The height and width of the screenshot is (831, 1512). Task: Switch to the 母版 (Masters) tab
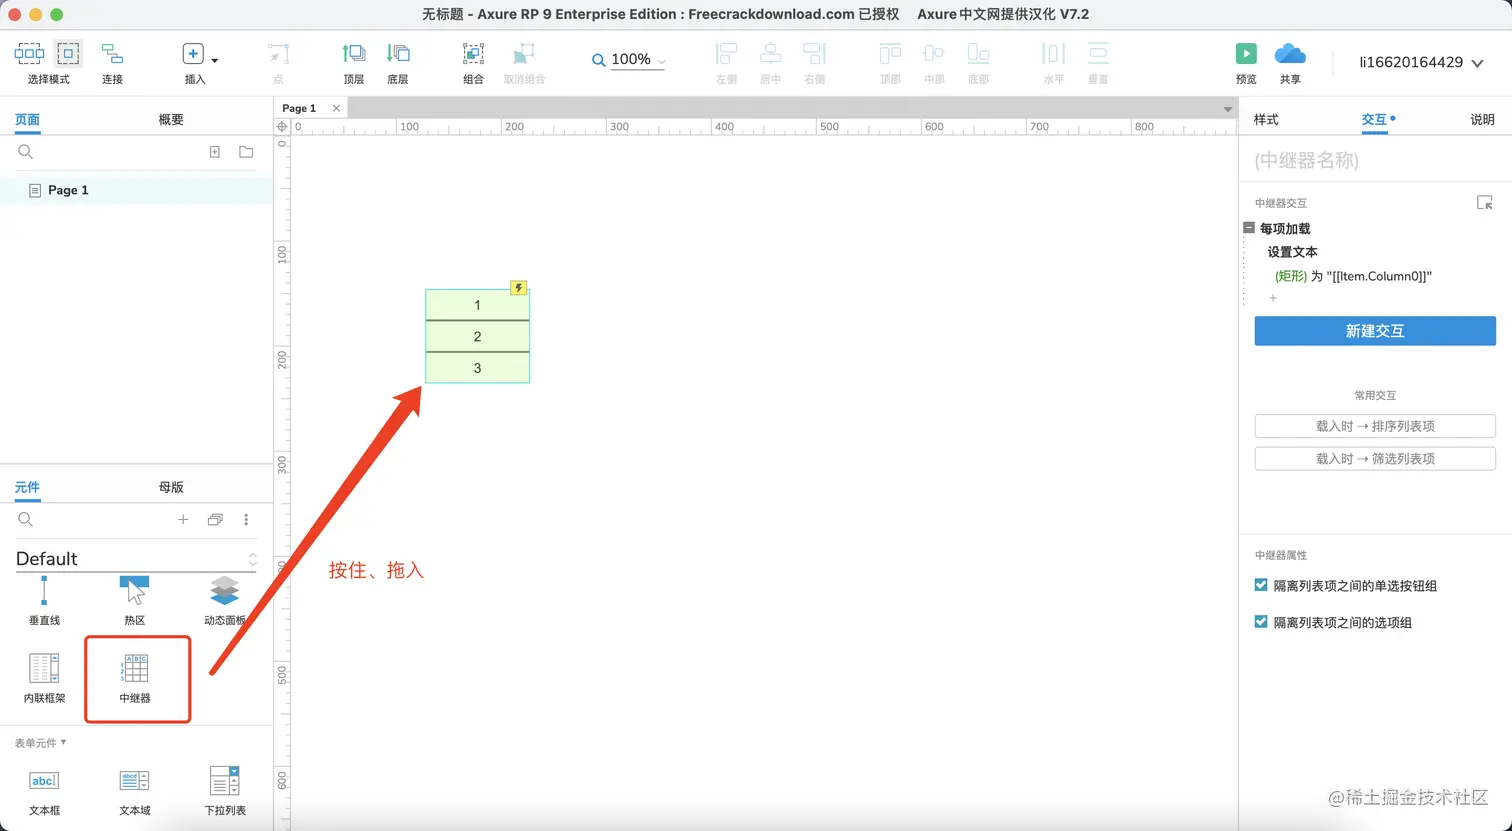point(171,487)
